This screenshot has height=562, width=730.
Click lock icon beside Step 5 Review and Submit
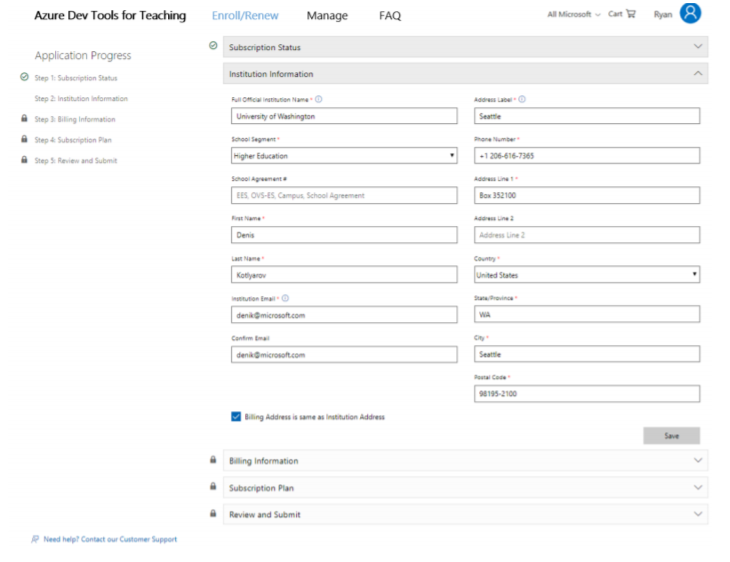(24, 160)
